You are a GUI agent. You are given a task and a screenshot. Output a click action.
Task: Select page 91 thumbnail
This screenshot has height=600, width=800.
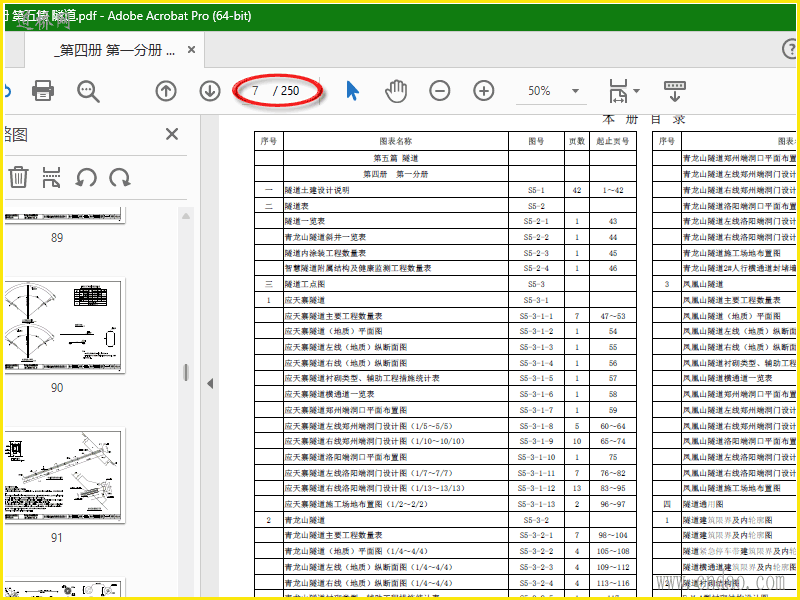[64, 475]
